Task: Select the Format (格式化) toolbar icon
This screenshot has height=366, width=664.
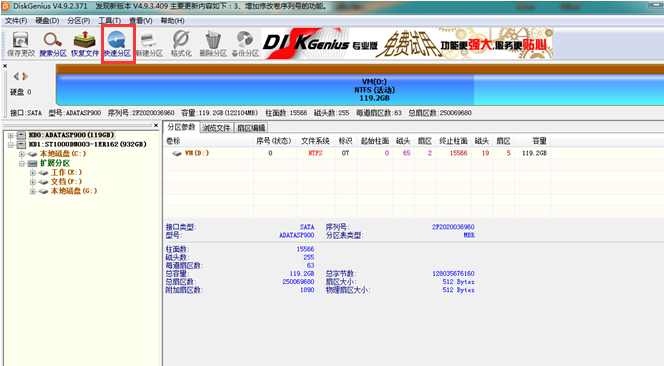Action: tap(181, 44)
